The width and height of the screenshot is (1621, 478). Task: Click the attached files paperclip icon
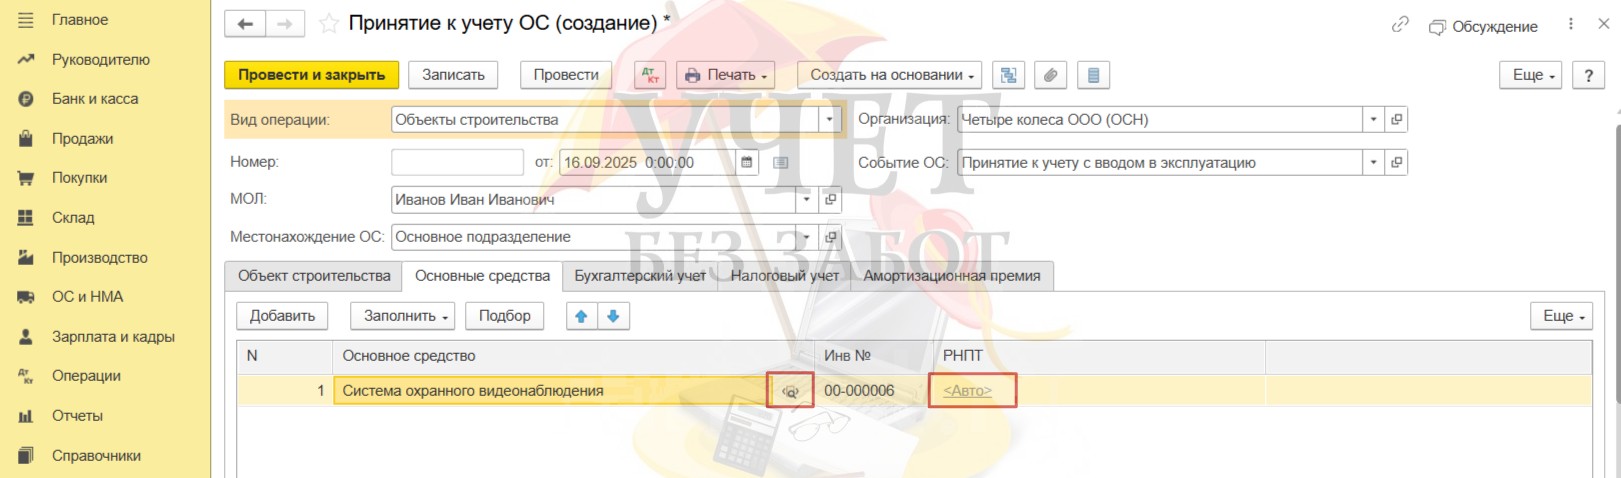(x=1050, y=75)
